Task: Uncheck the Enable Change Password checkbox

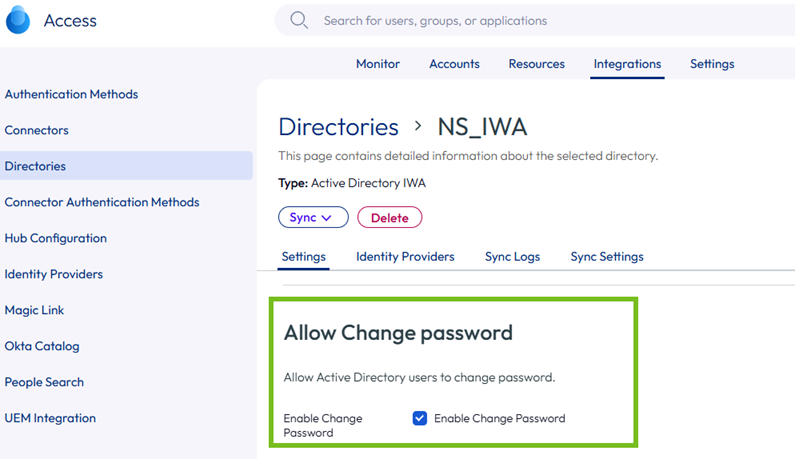Action: [x=420, y=418]
